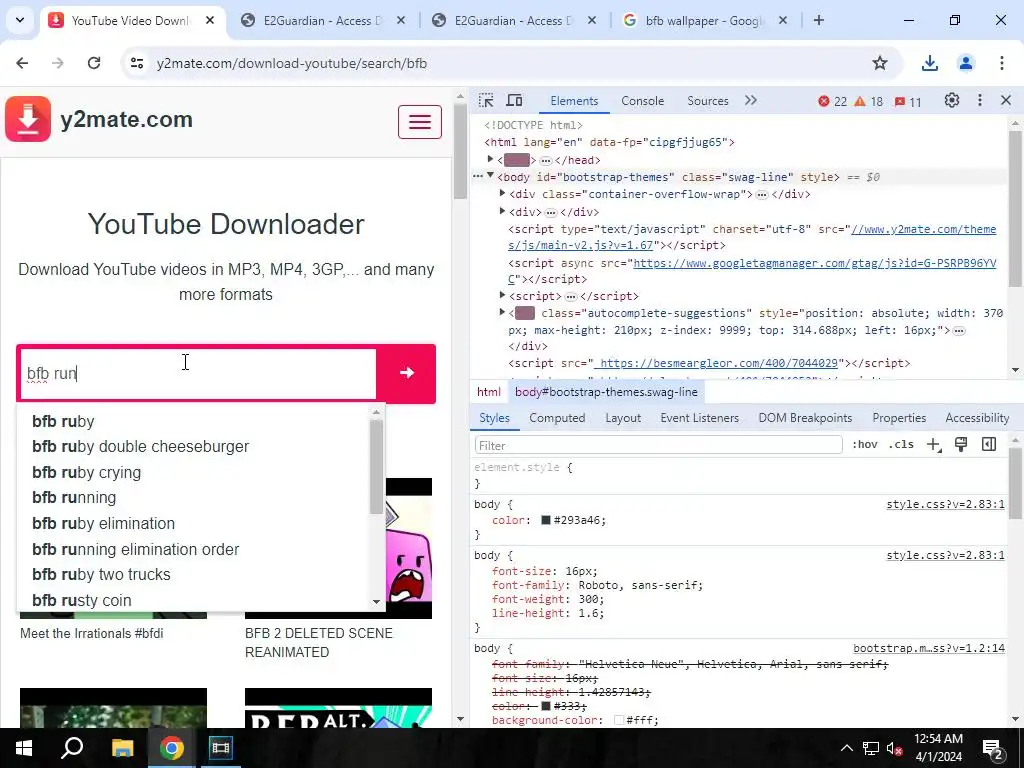The width and height of the screenshot is (1024, 768).
Task: Open the DOM Breakpoints tab
Action: point(805,418)
